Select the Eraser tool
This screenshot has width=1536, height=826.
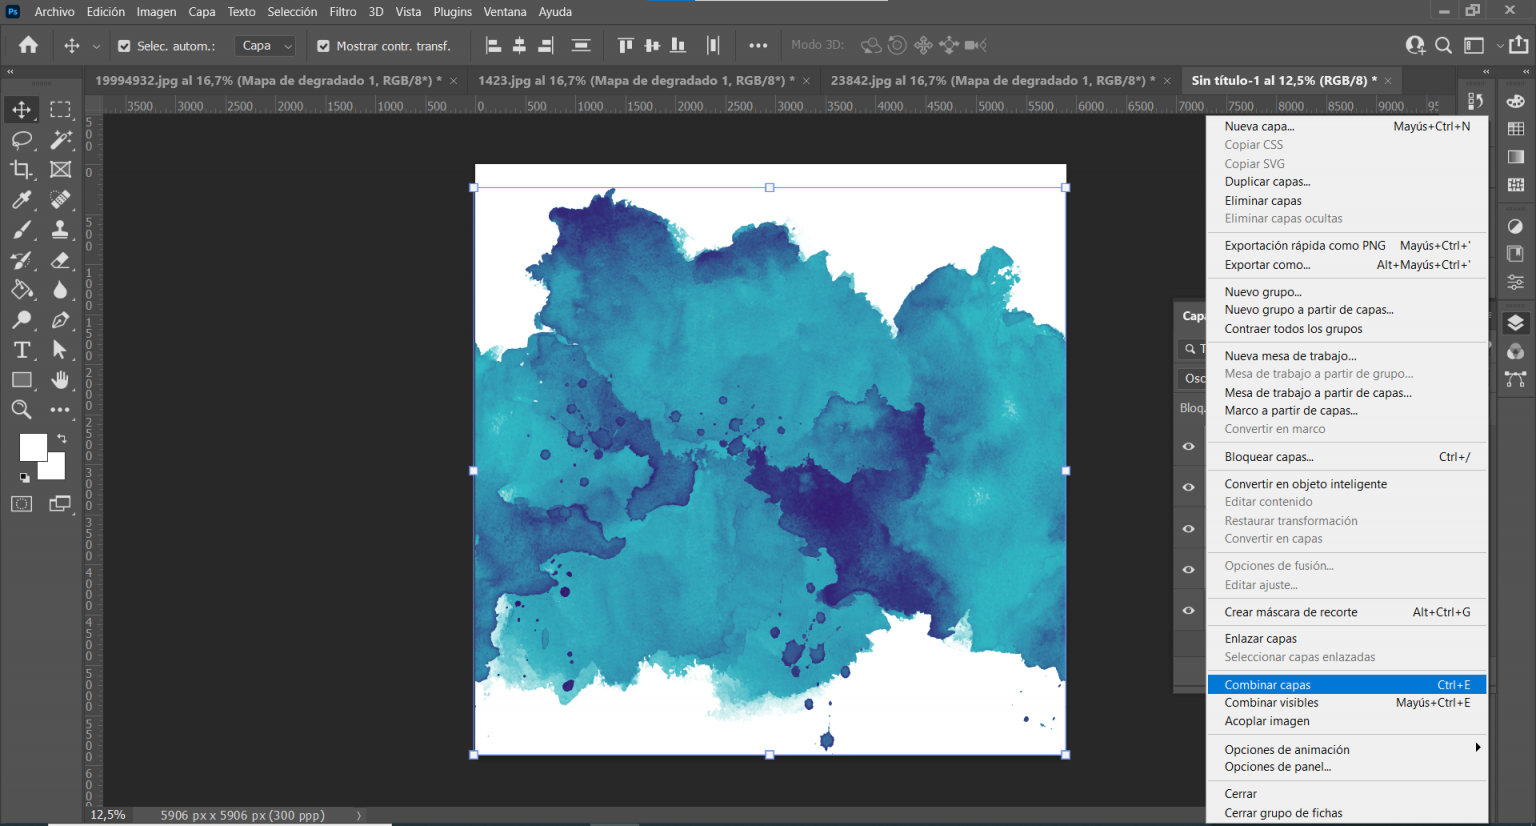60,259
